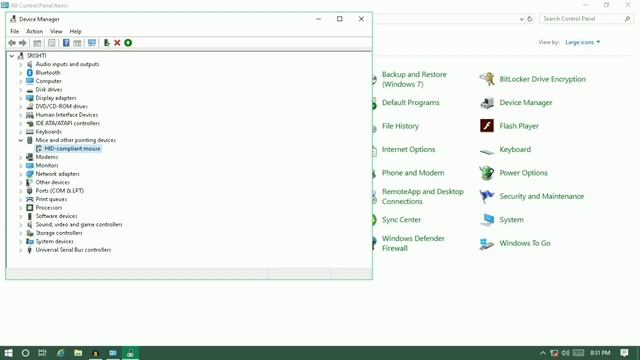The height and width of the screenshot is (360, 640).
Task: Open the Action menu in Device Manager
Action: coord(34,31)
